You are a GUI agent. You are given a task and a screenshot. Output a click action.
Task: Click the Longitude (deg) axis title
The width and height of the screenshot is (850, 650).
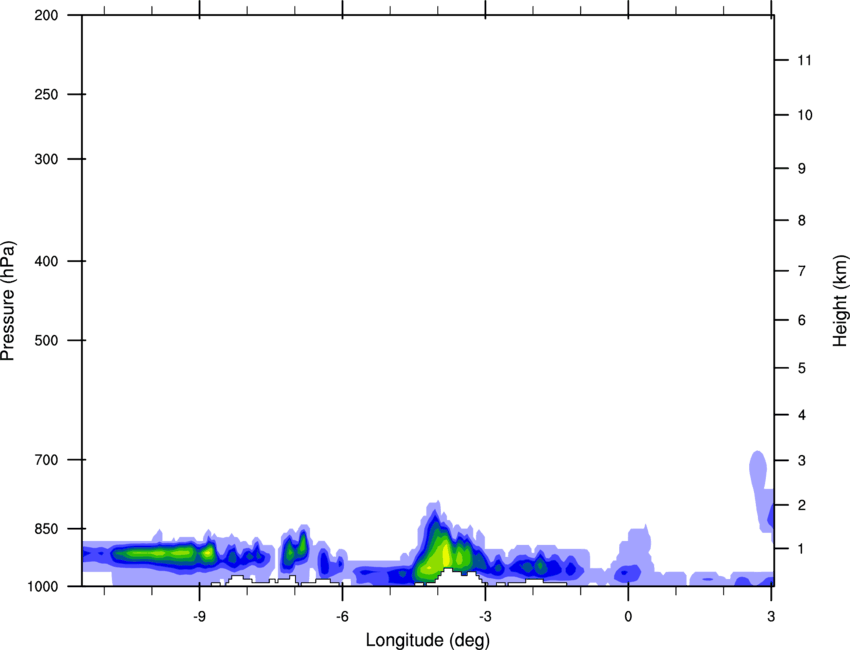pyautogui.click(x=428, y=640)
